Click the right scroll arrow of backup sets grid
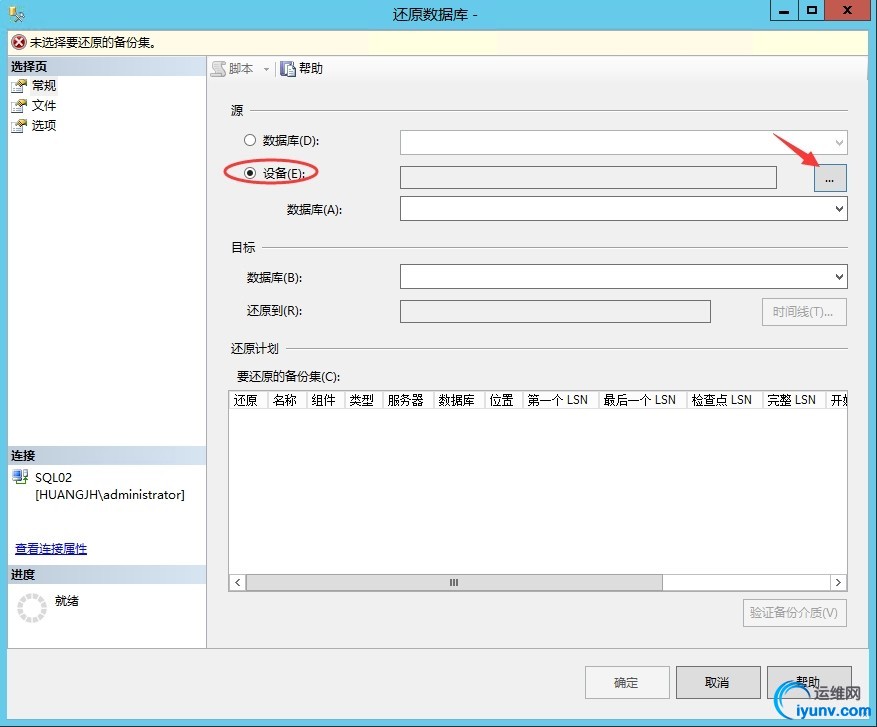This screenshot has width=877, height=727. click(x=838, y=583)
